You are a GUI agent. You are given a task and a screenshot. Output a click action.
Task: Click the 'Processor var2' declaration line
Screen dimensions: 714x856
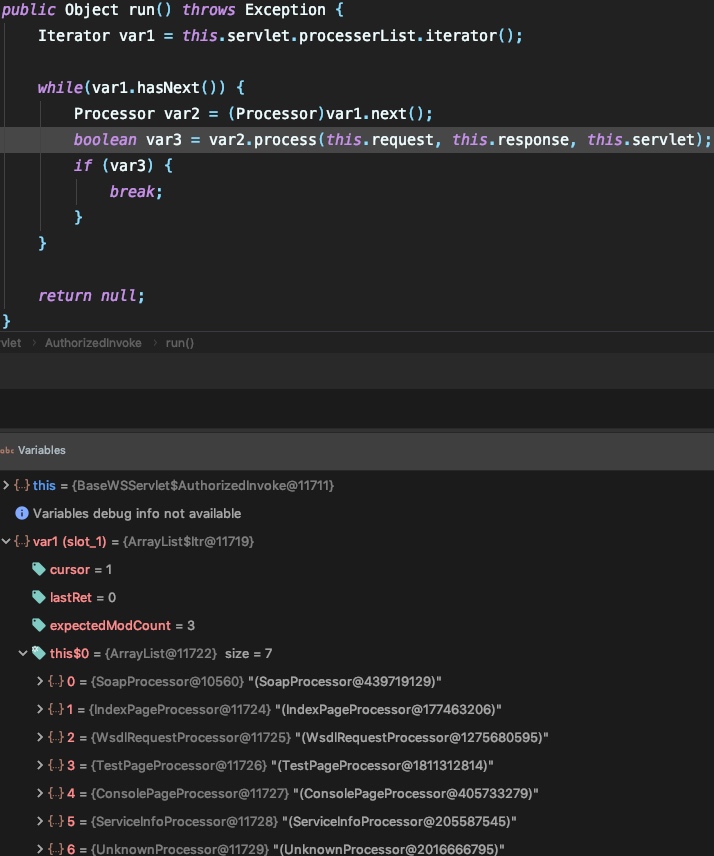[x=253, y=114]
